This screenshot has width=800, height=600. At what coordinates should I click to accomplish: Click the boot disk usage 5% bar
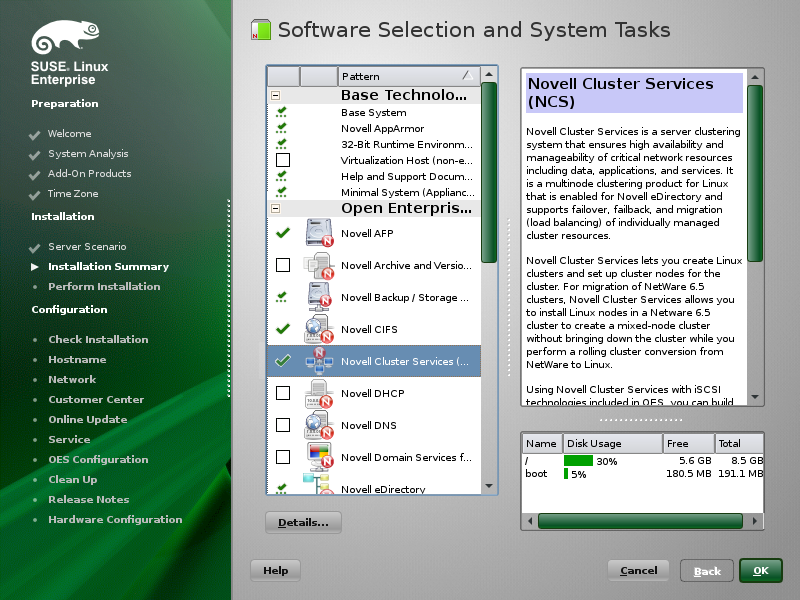click(x=566, y=474)
